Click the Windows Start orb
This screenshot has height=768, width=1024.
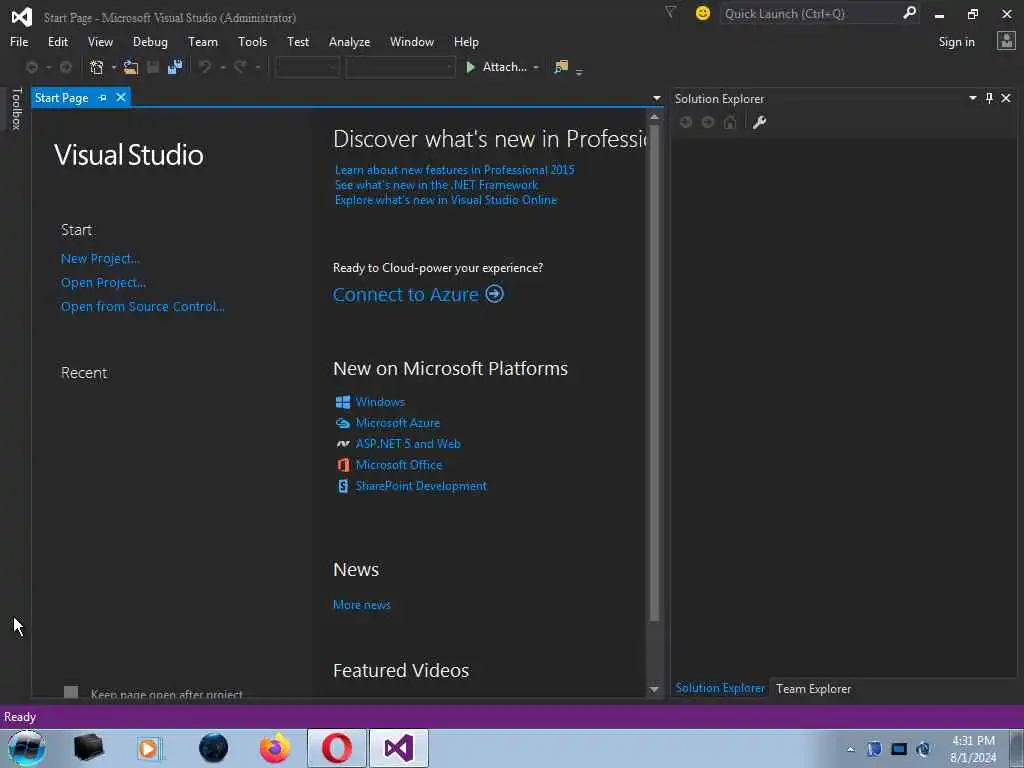tap(27, 748)
